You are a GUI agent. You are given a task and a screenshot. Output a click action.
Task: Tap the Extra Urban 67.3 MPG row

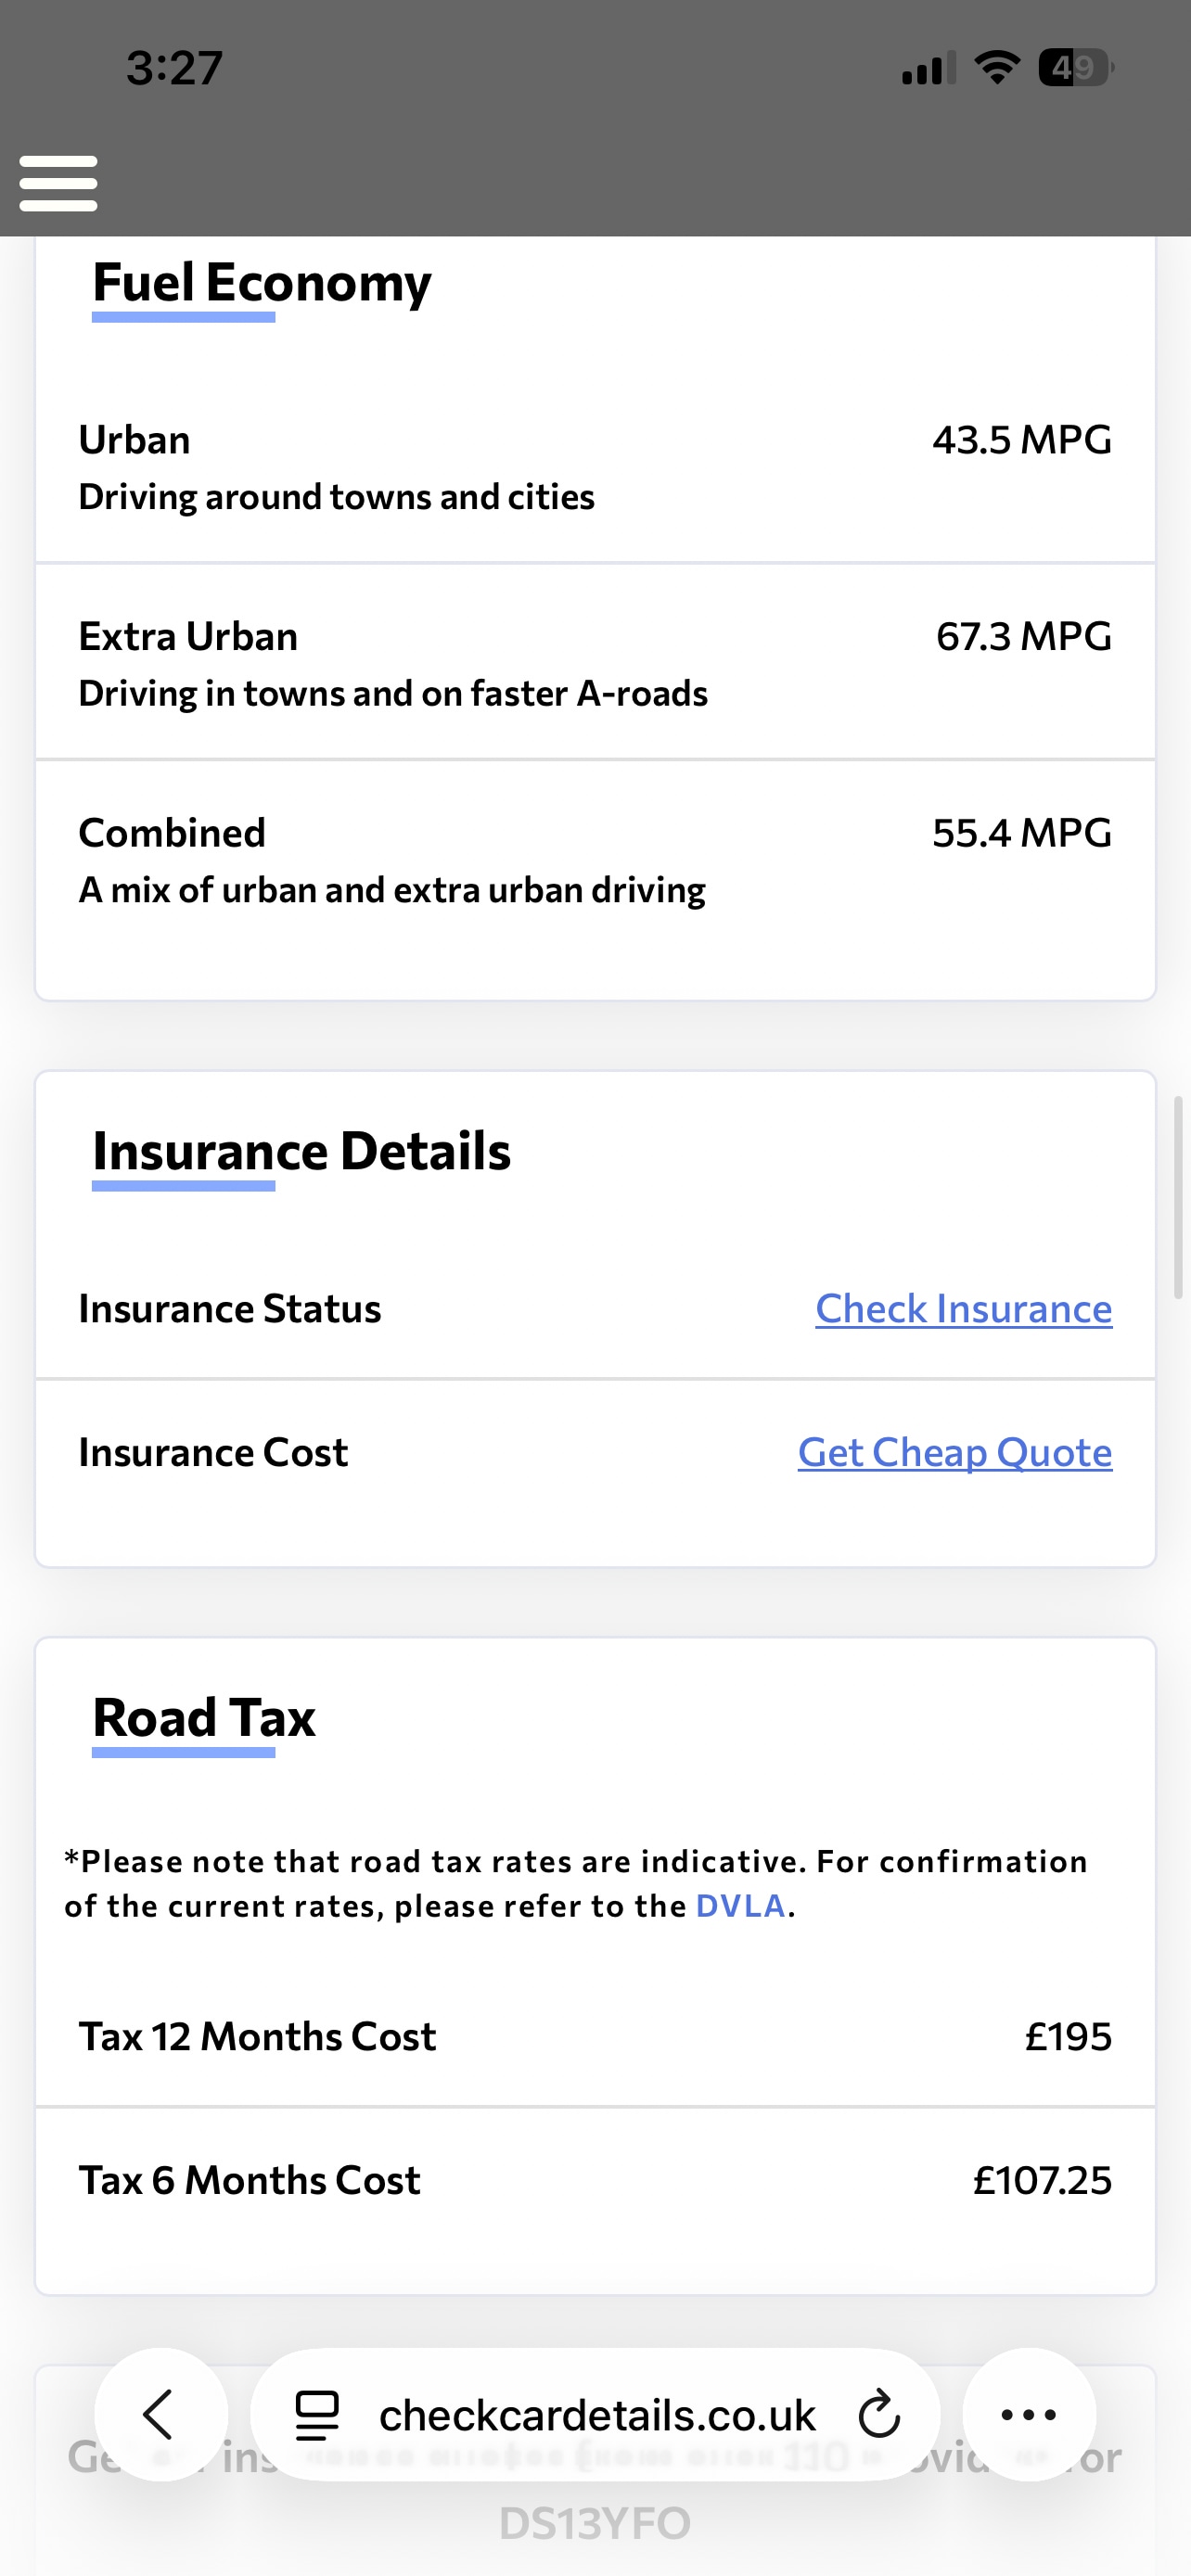(595, 663)
